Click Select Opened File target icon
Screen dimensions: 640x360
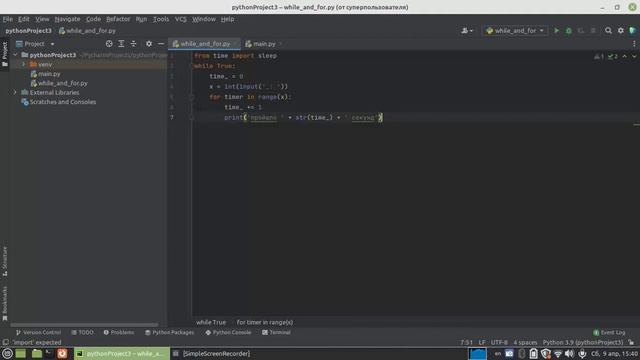(109, 44)
